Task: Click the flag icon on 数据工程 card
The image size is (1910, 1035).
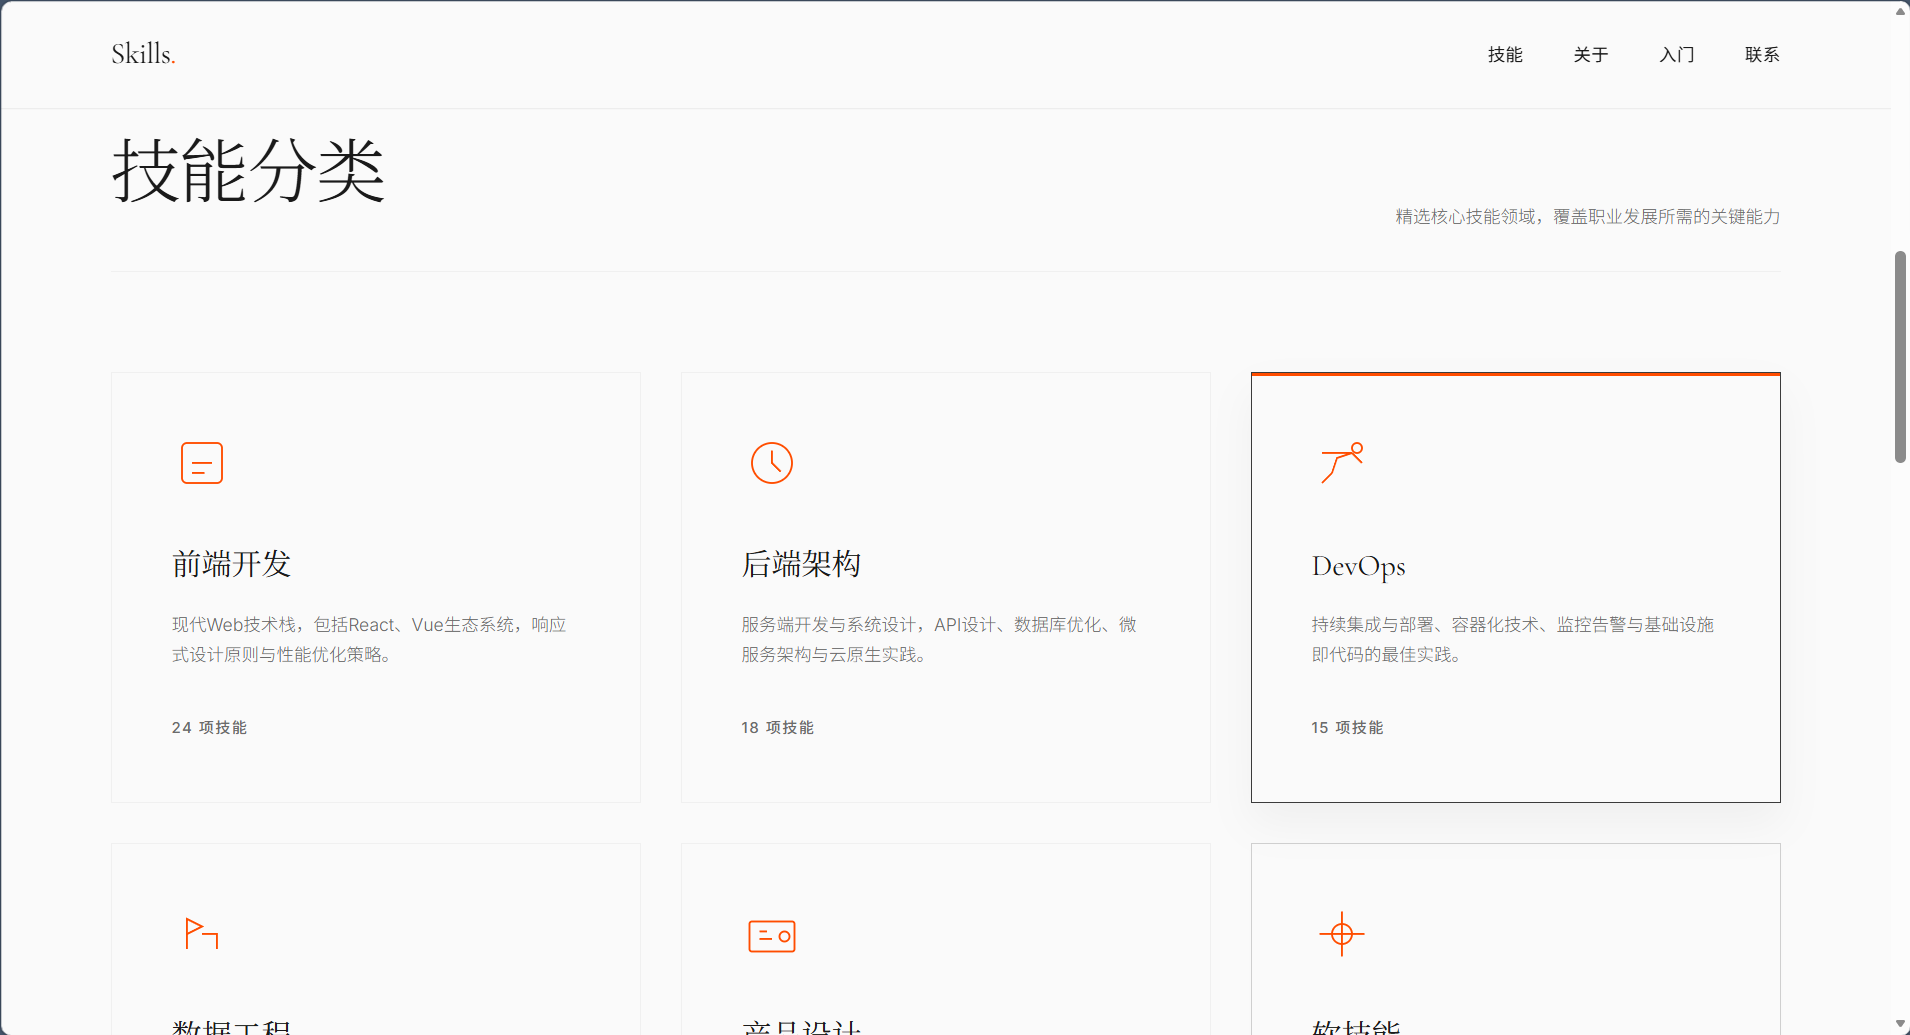Action: click(201, 934)
